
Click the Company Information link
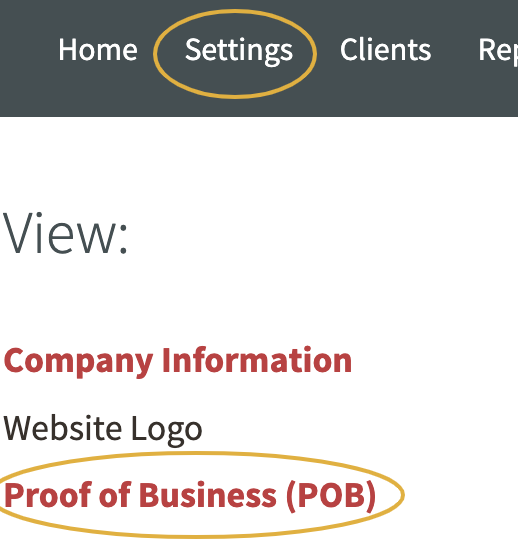[x=178, y=362]
